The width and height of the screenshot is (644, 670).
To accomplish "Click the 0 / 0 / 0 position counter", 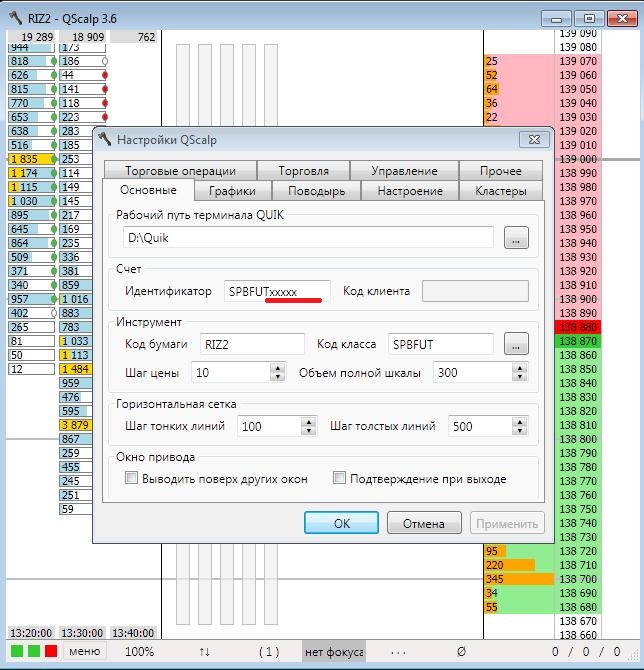I will point(586,652).
